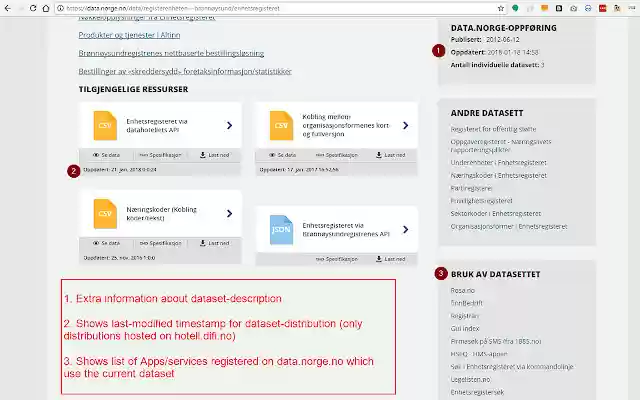The height and width of the screenshot is (400, 640).
Task: Open the orange extension icon in toolbar
Action: pos(544,8)
